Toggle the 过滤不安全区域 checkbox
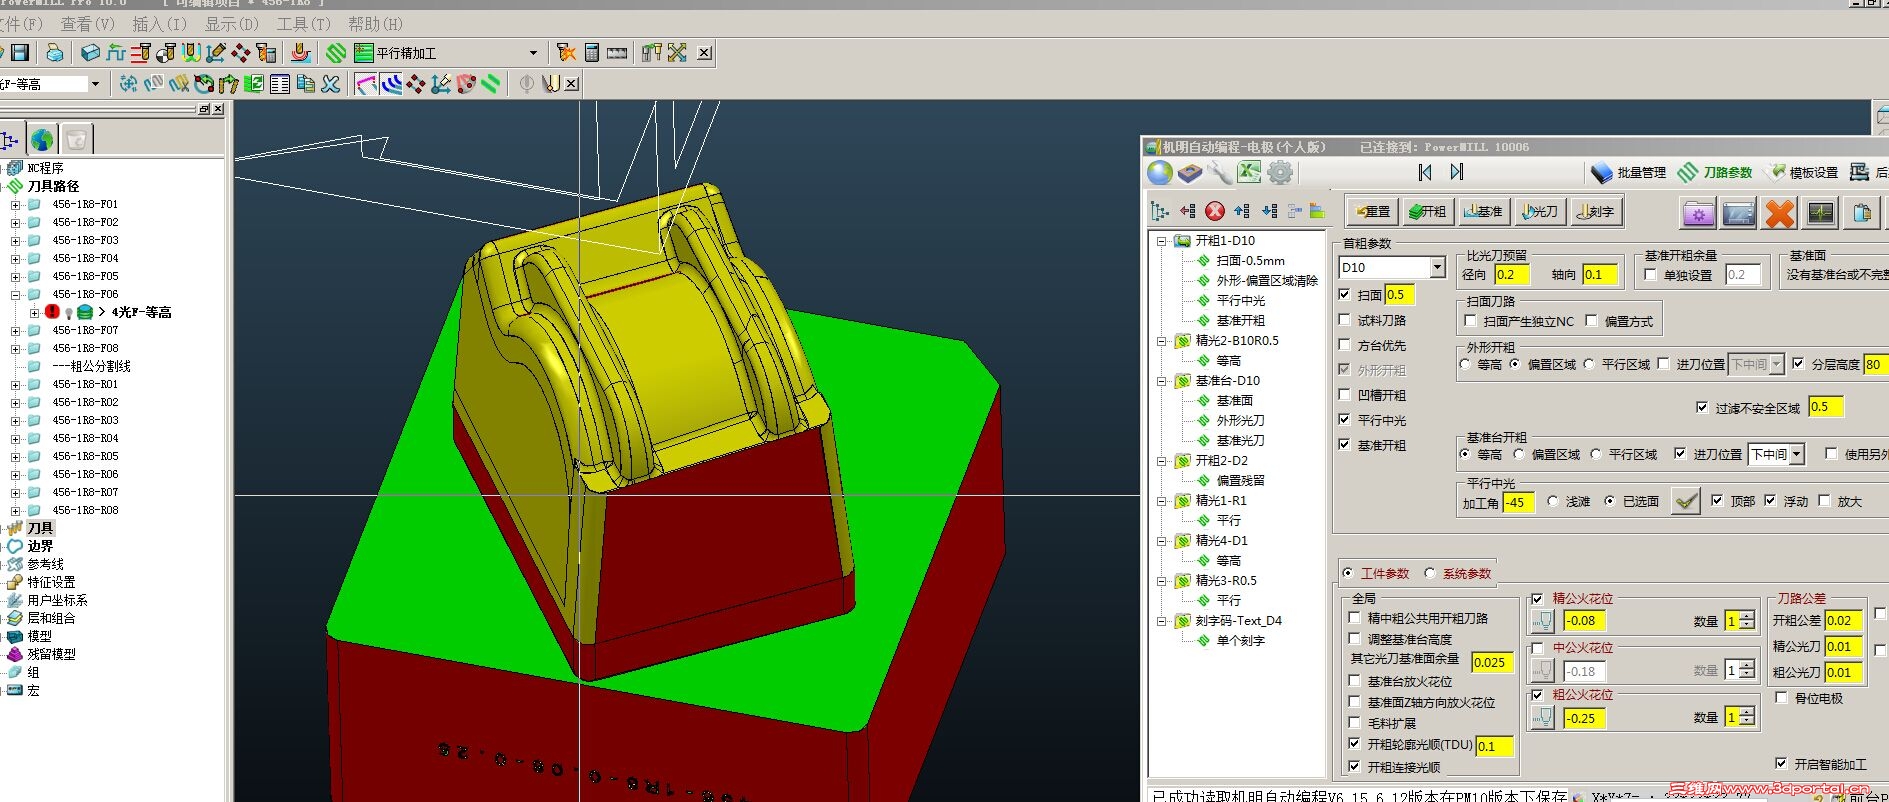Viewport: 1889px width, 802px height. click(x=1702, y=408)
